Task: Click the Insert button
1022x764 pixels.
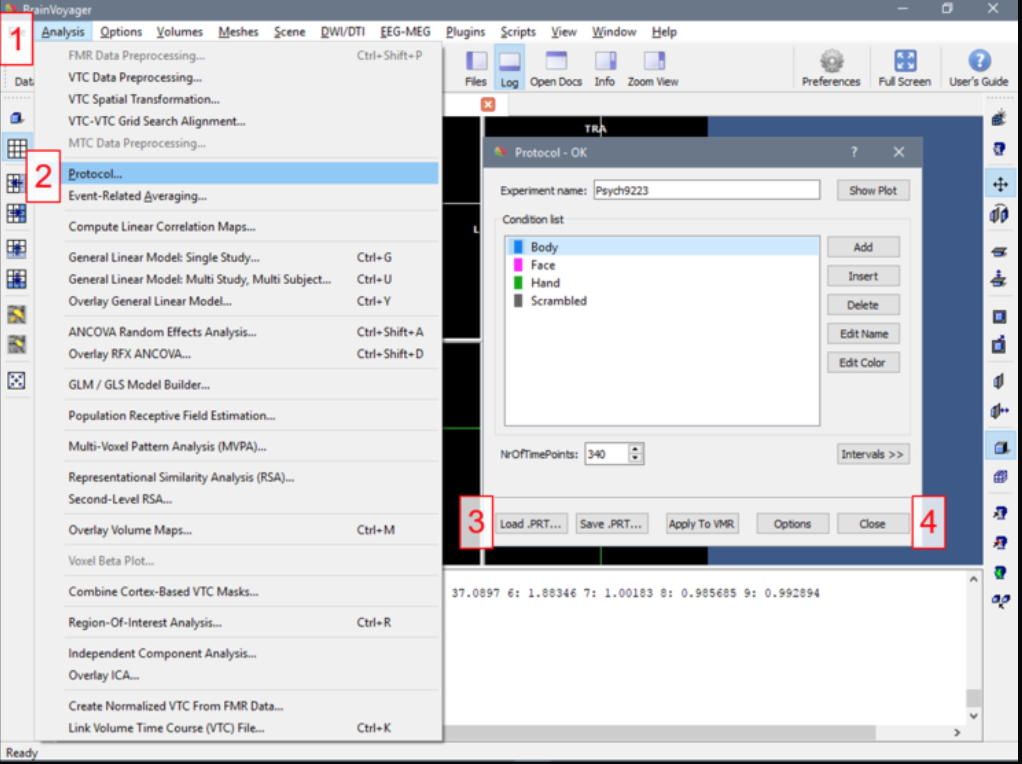Action: (863, 276)
